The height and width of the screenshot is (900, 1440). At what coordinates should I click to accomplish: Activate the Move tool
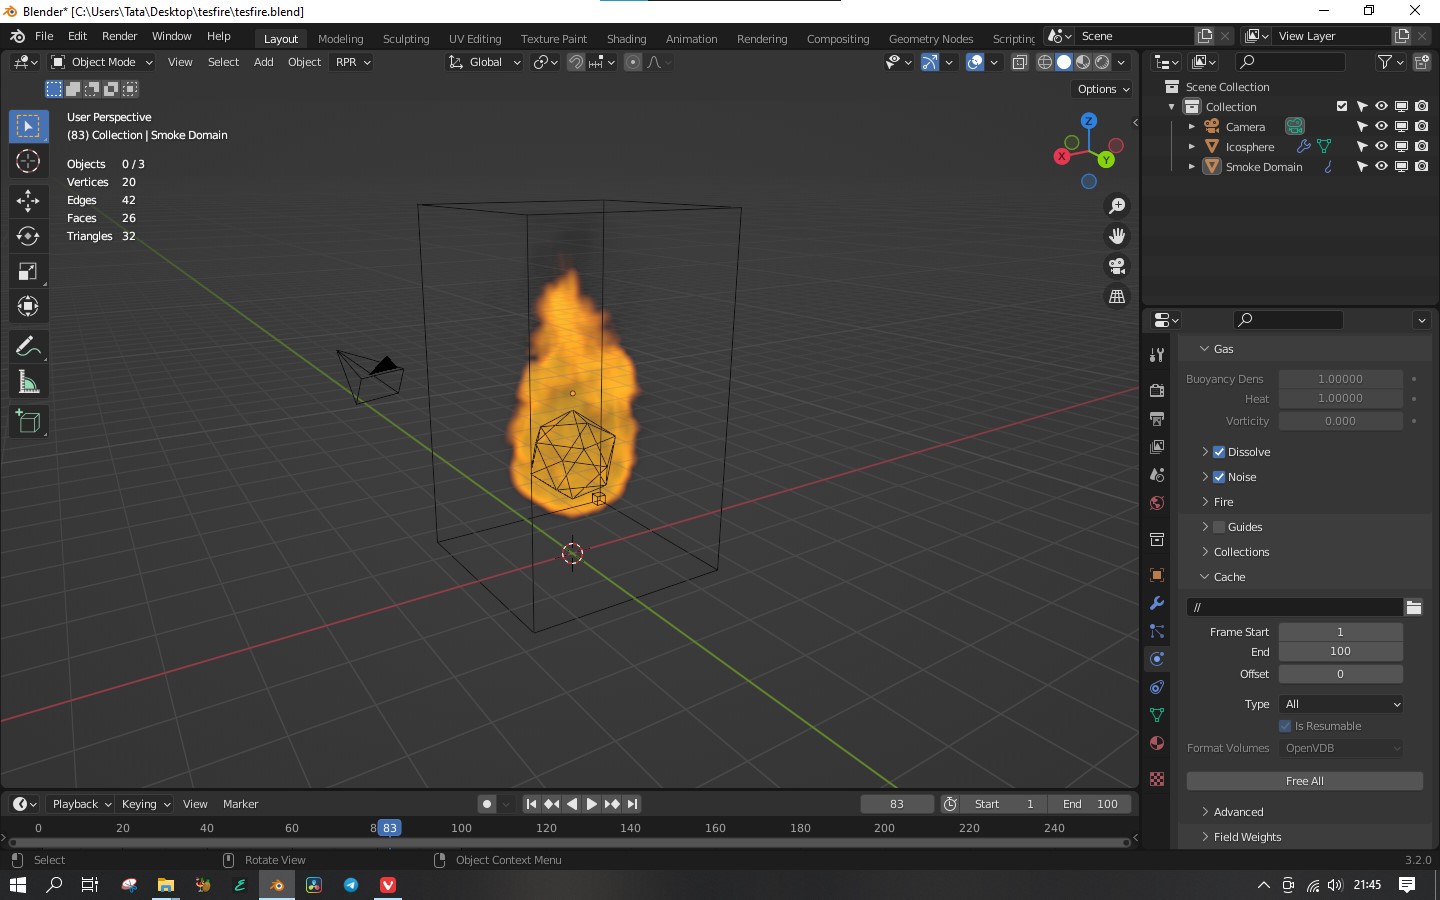[28, 201]
